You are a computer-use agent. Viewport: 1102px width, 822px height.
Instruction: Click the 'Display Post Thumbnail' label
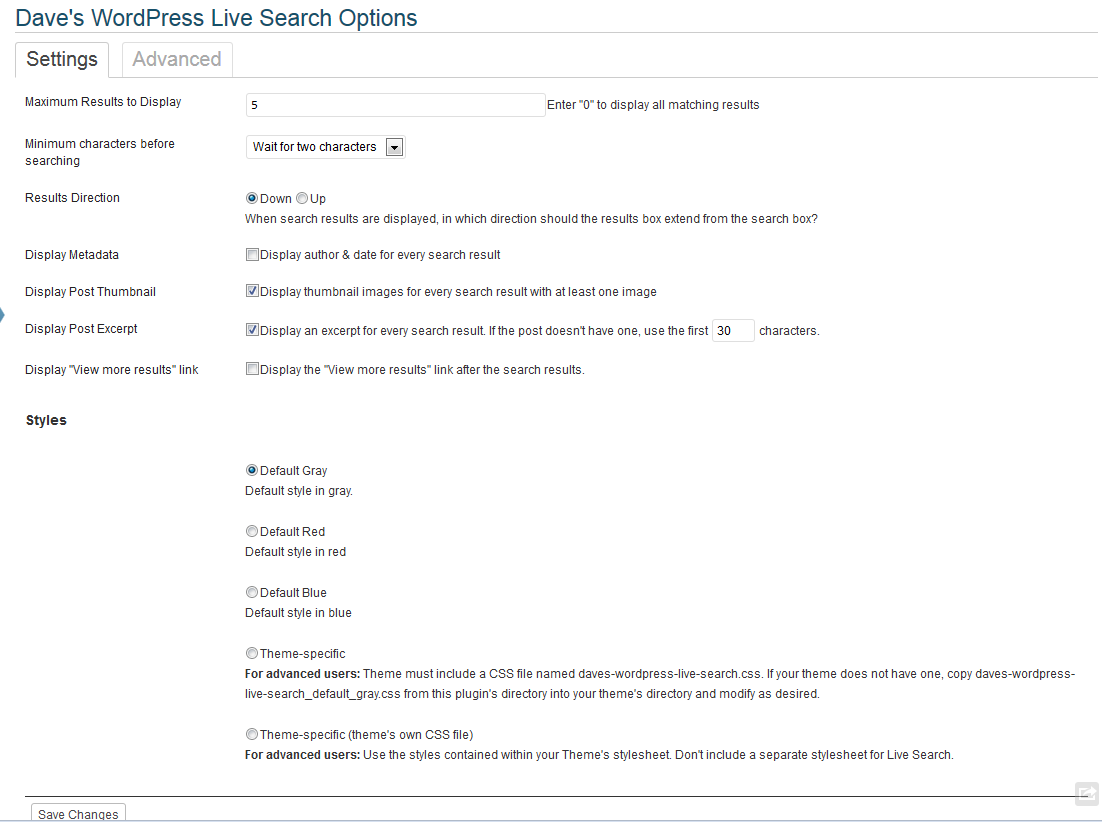(x=91, y=292)
